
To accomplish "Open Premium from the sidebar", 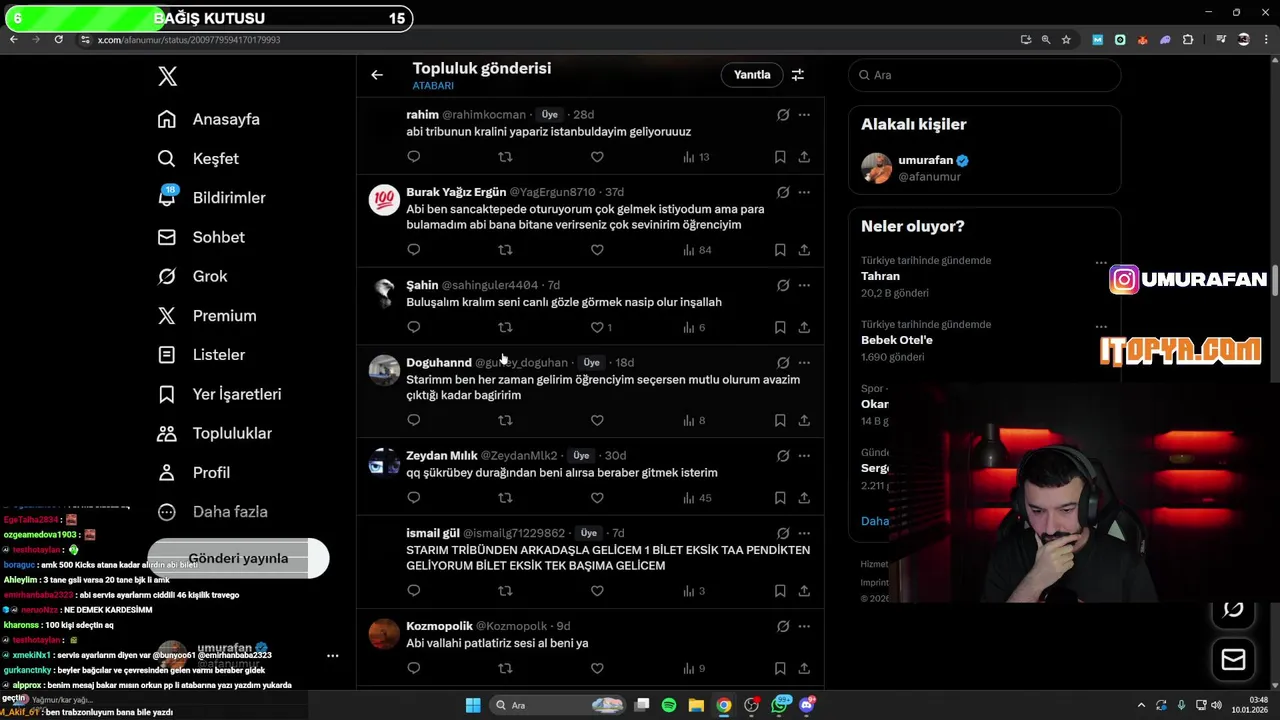I will pyautogui.click(x=207, y=315).
